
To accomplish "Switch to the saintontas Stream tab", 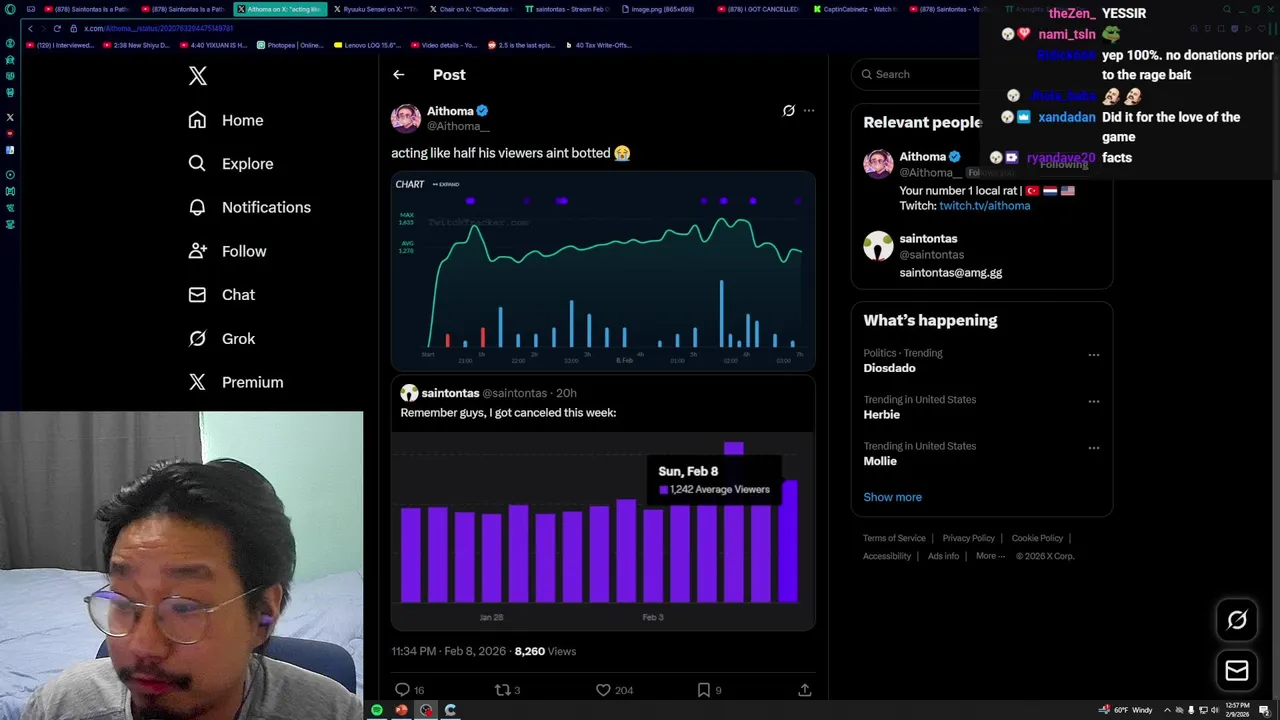I will coord(568,9).
